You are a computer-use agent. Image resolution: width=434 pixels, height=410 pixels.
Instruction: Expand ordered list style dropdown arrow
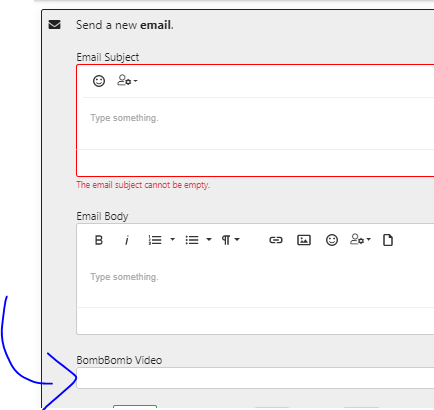pyautogui.click(x=173, y=239)
